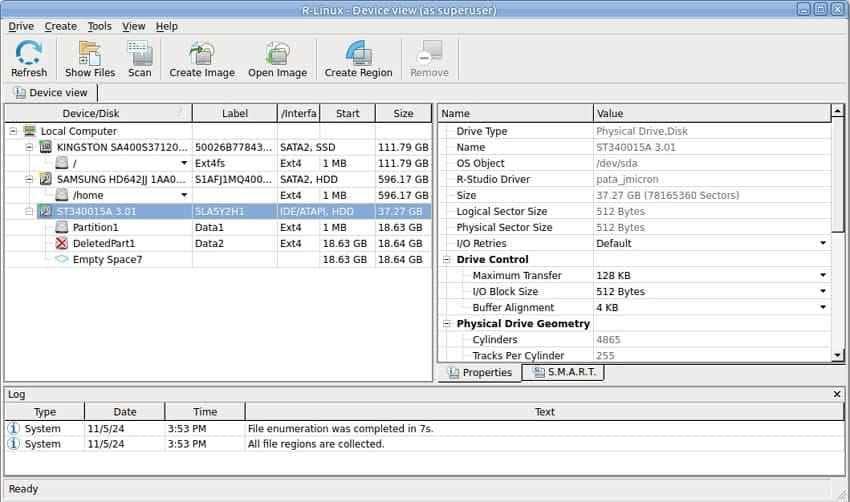Open the Create menu
The width and height of the screenshot is (850, 502).
61,26
